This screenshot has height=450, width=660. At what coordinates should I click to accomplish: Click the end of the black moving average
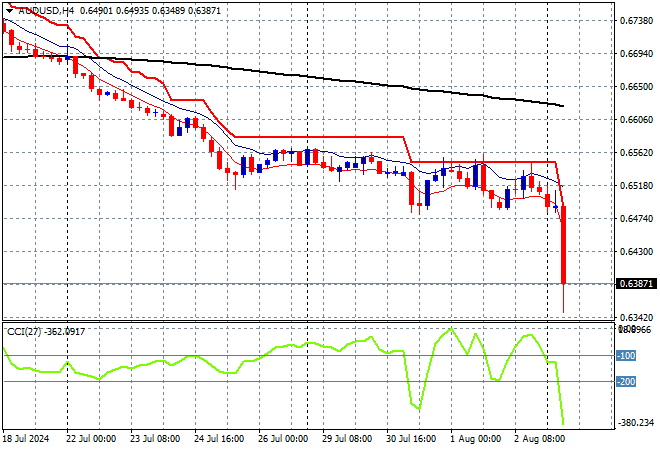coord(563,106)
